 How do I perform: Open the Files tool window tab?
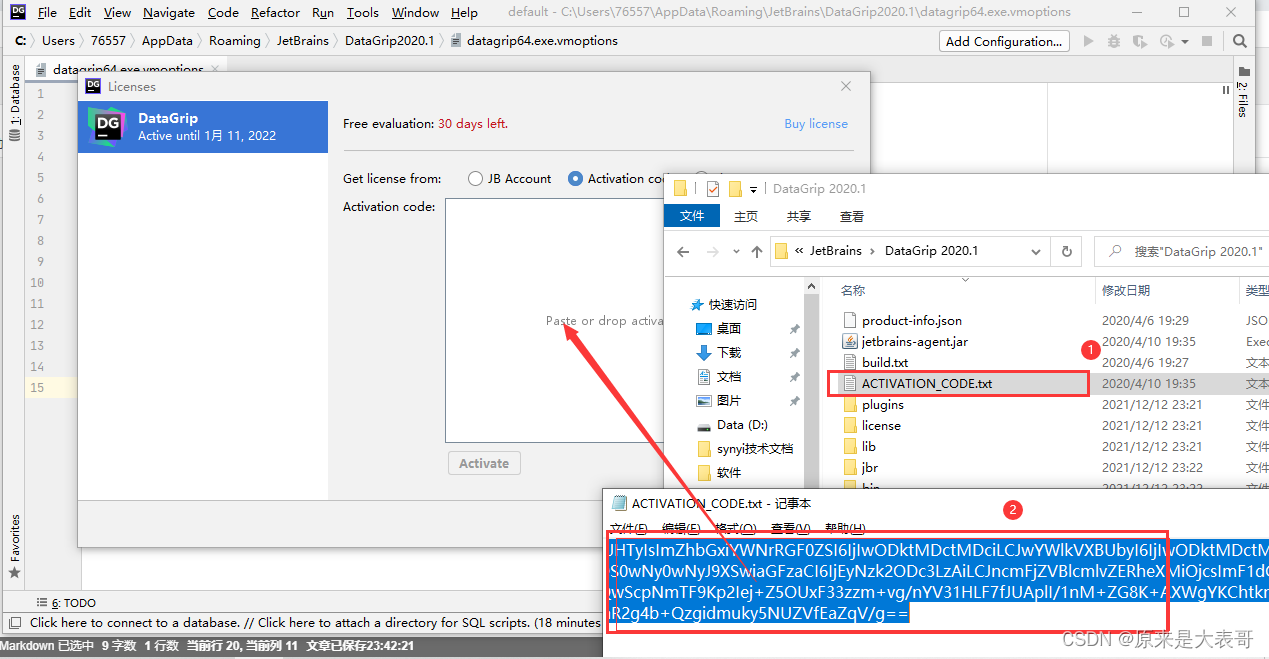click(1243, 92)
